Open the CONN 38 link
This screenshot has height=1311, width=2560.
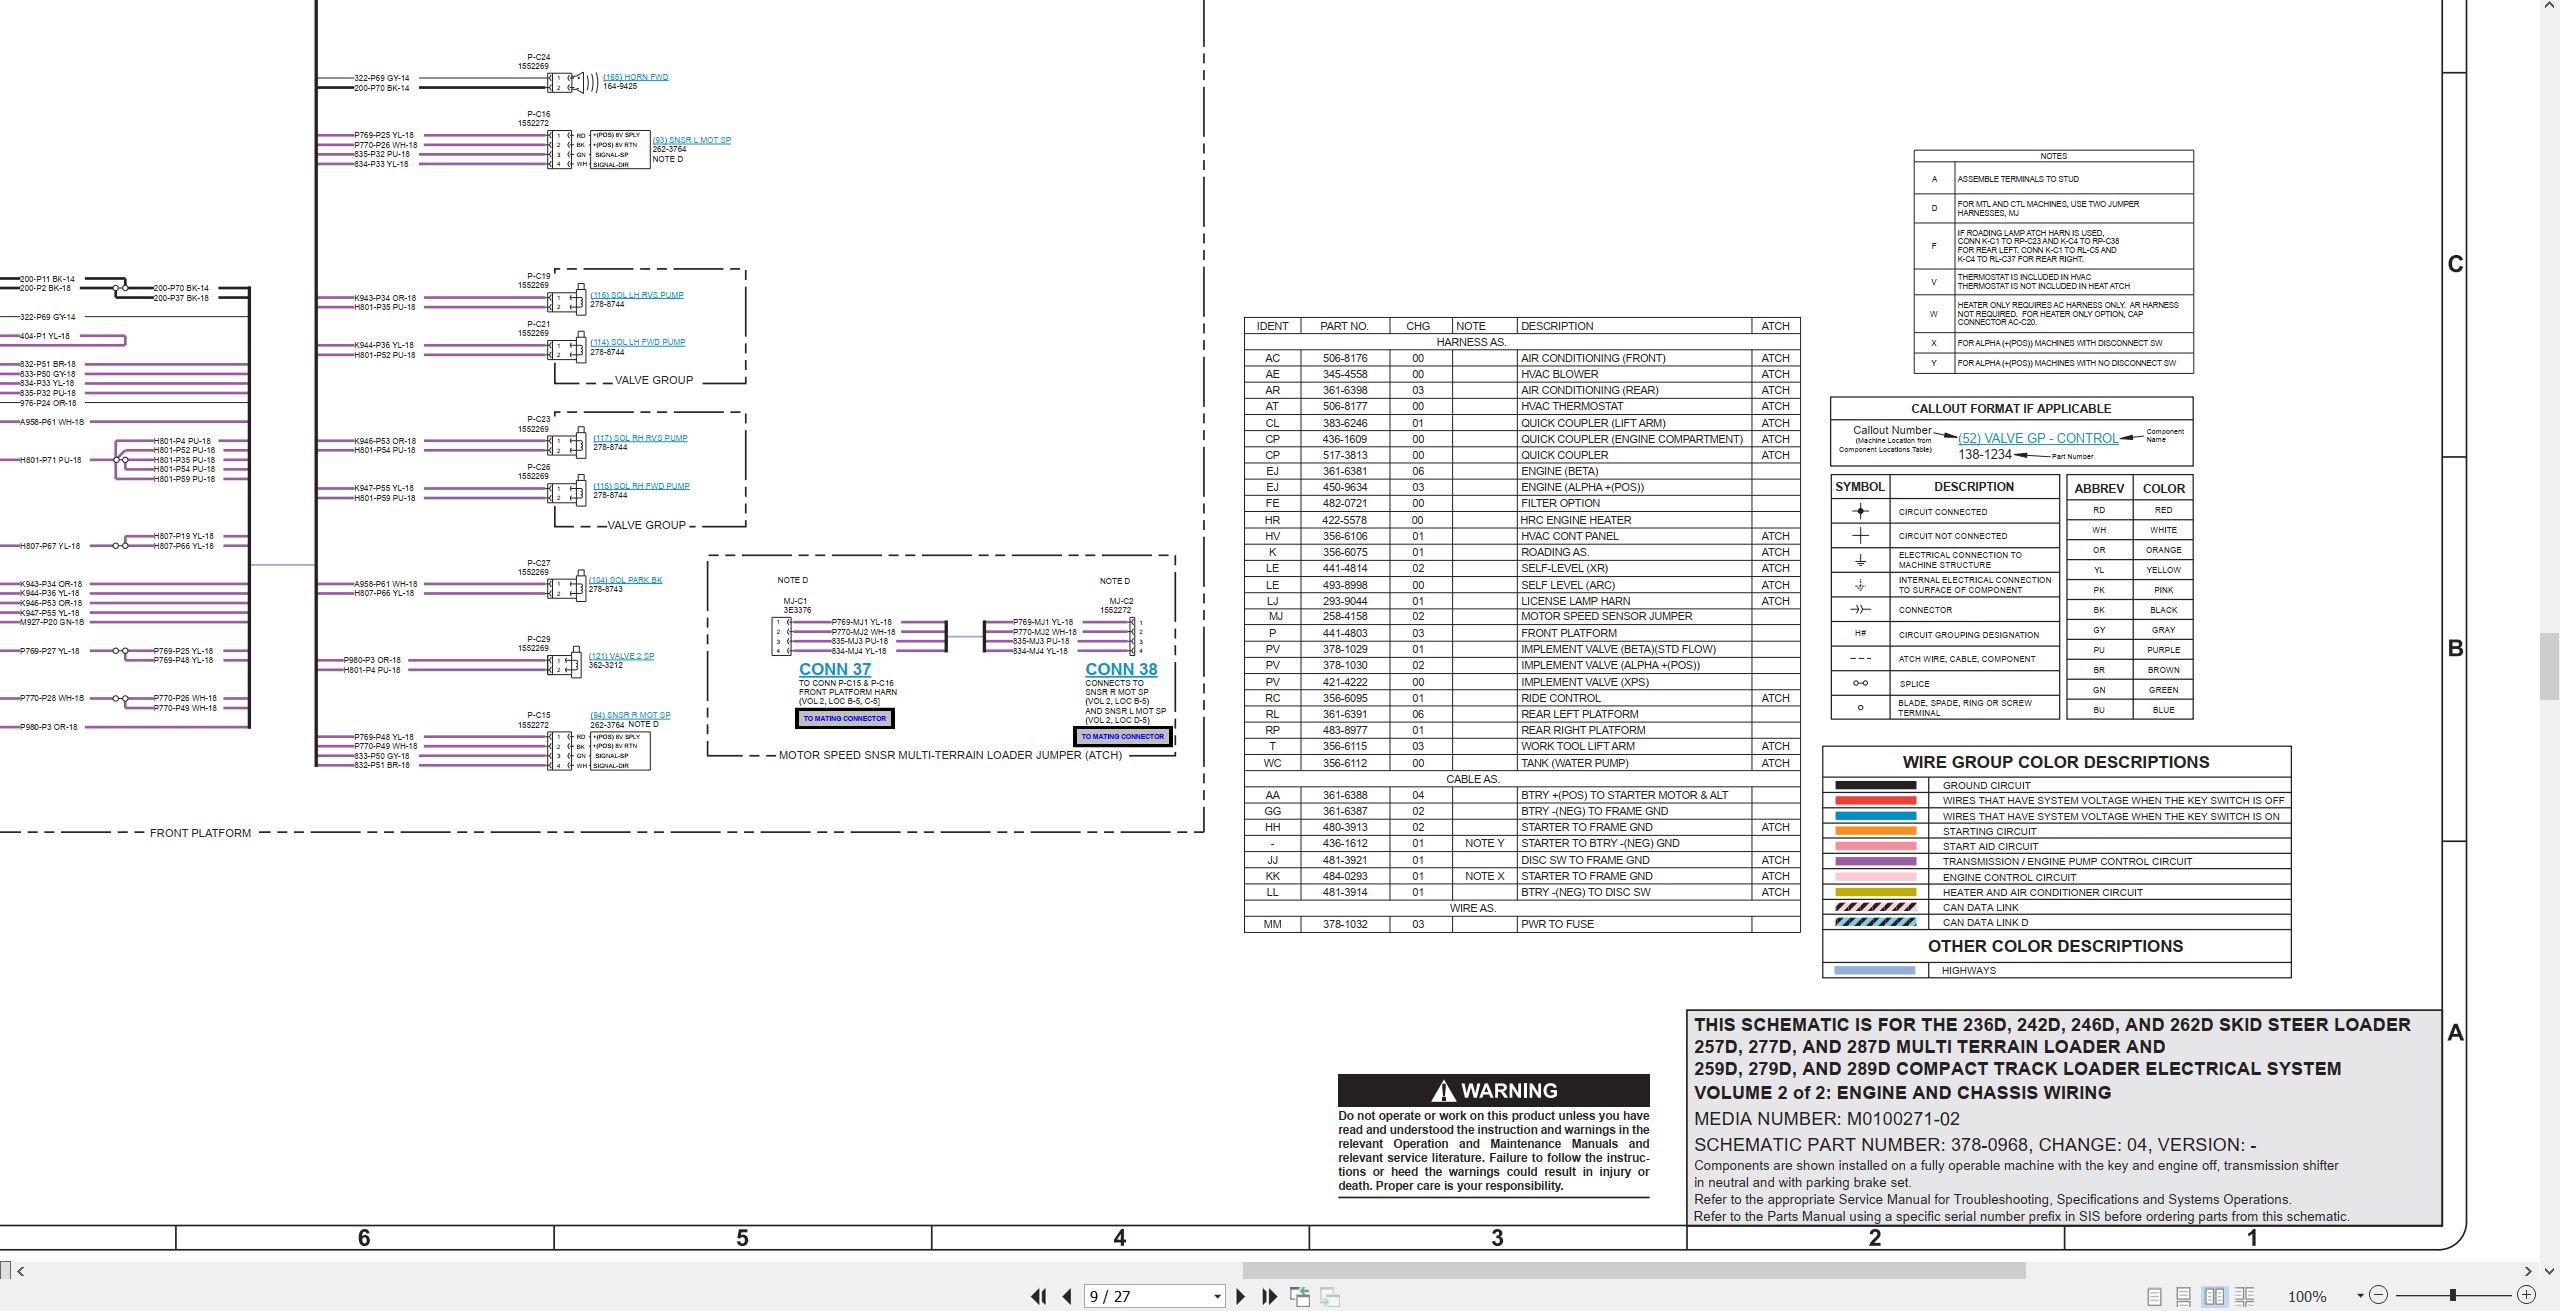coord(1121,669)
